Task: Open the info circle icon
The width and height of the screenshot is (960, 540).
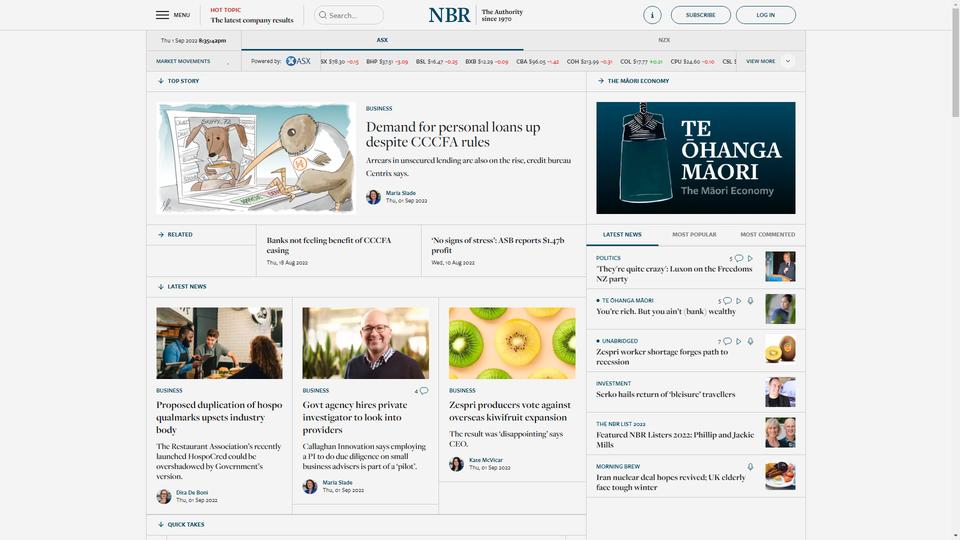Action: tap(652, 15)
